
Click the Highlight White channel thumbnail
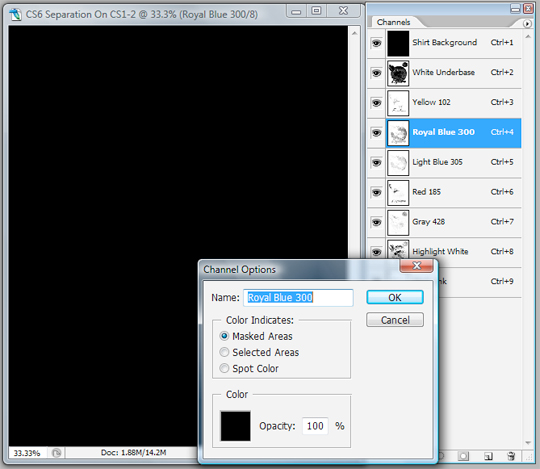coord(398,250)
